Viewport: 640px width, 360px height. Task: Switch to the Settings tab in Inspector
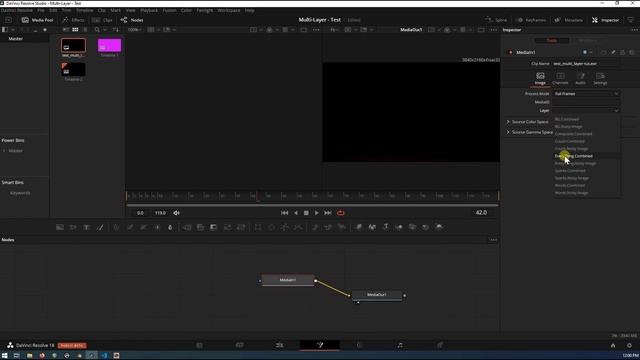600,78
